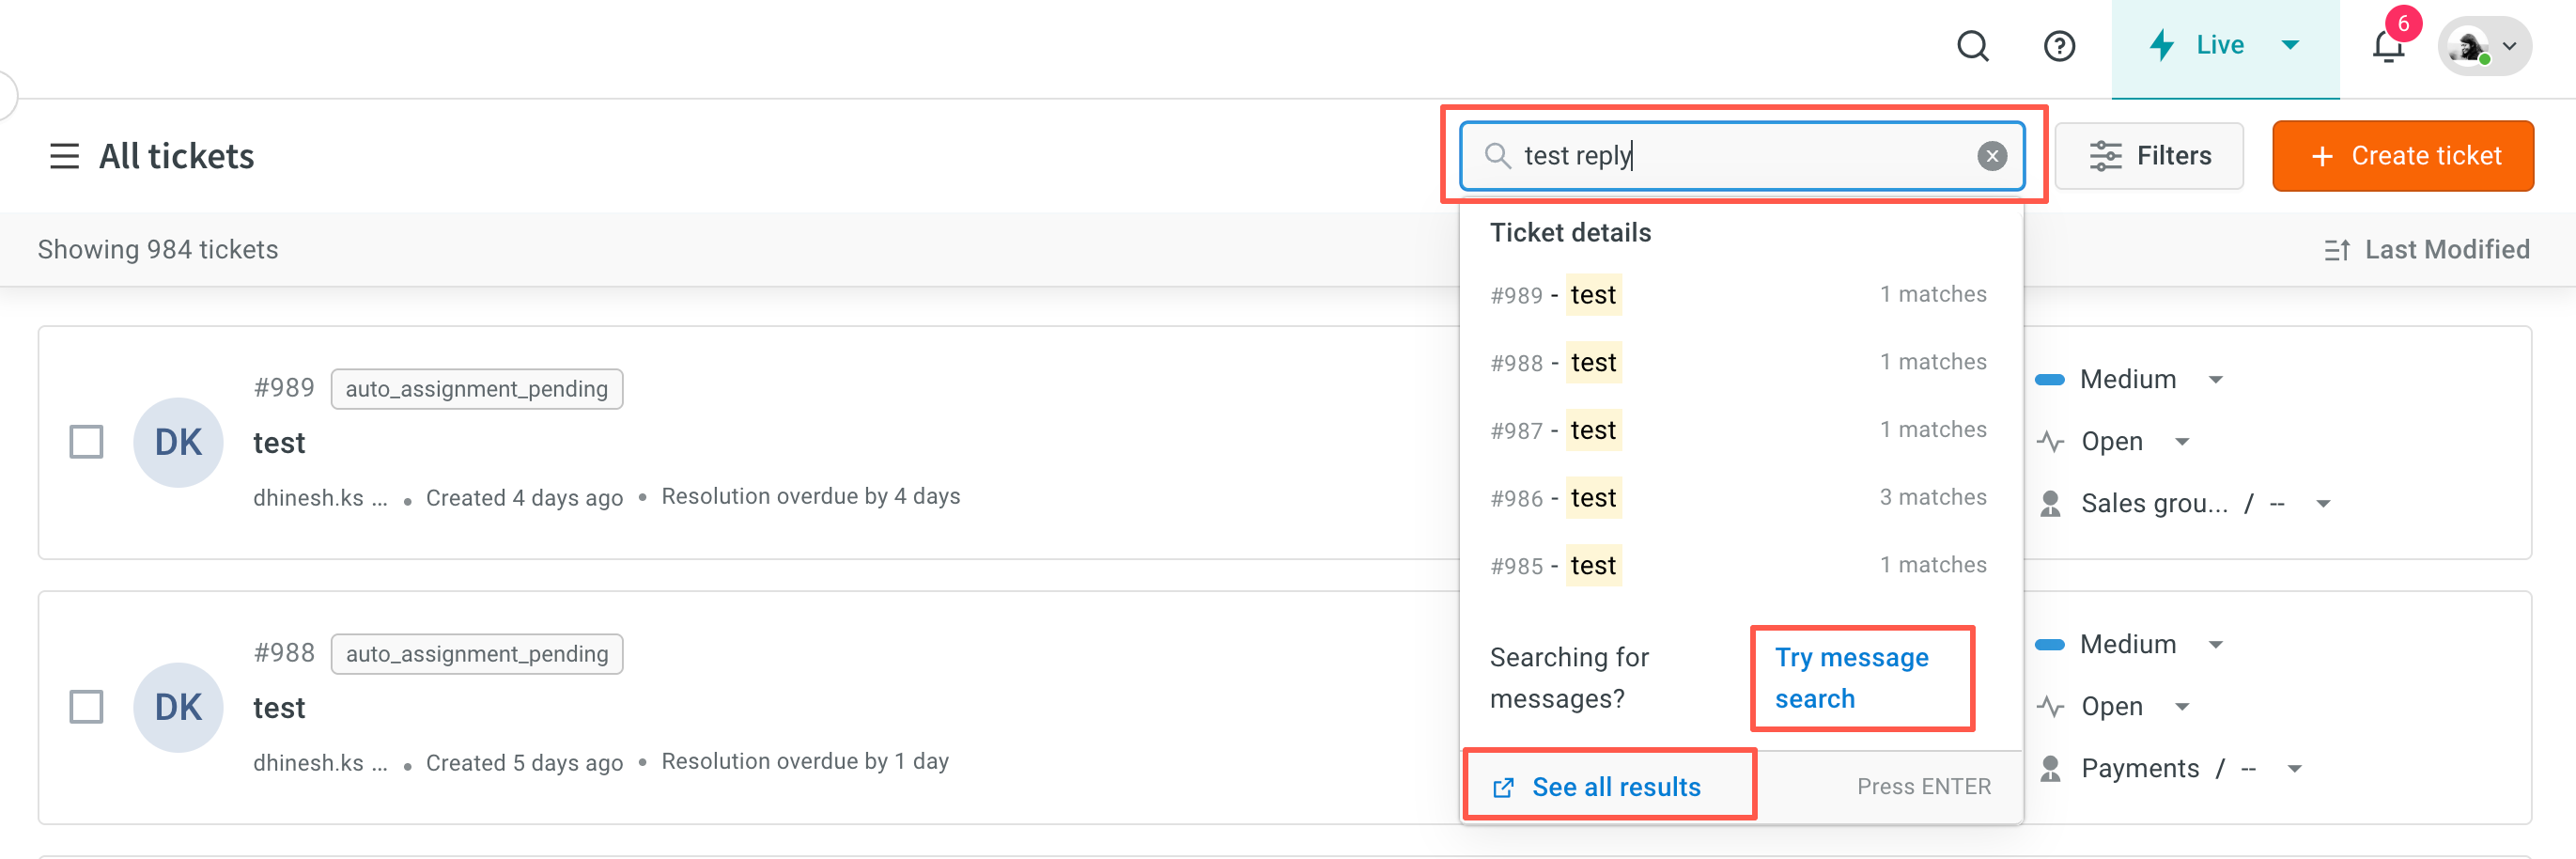Open the help question mark icon
This screenshot has width=2576, height=859.
[x=2059, y=46]
